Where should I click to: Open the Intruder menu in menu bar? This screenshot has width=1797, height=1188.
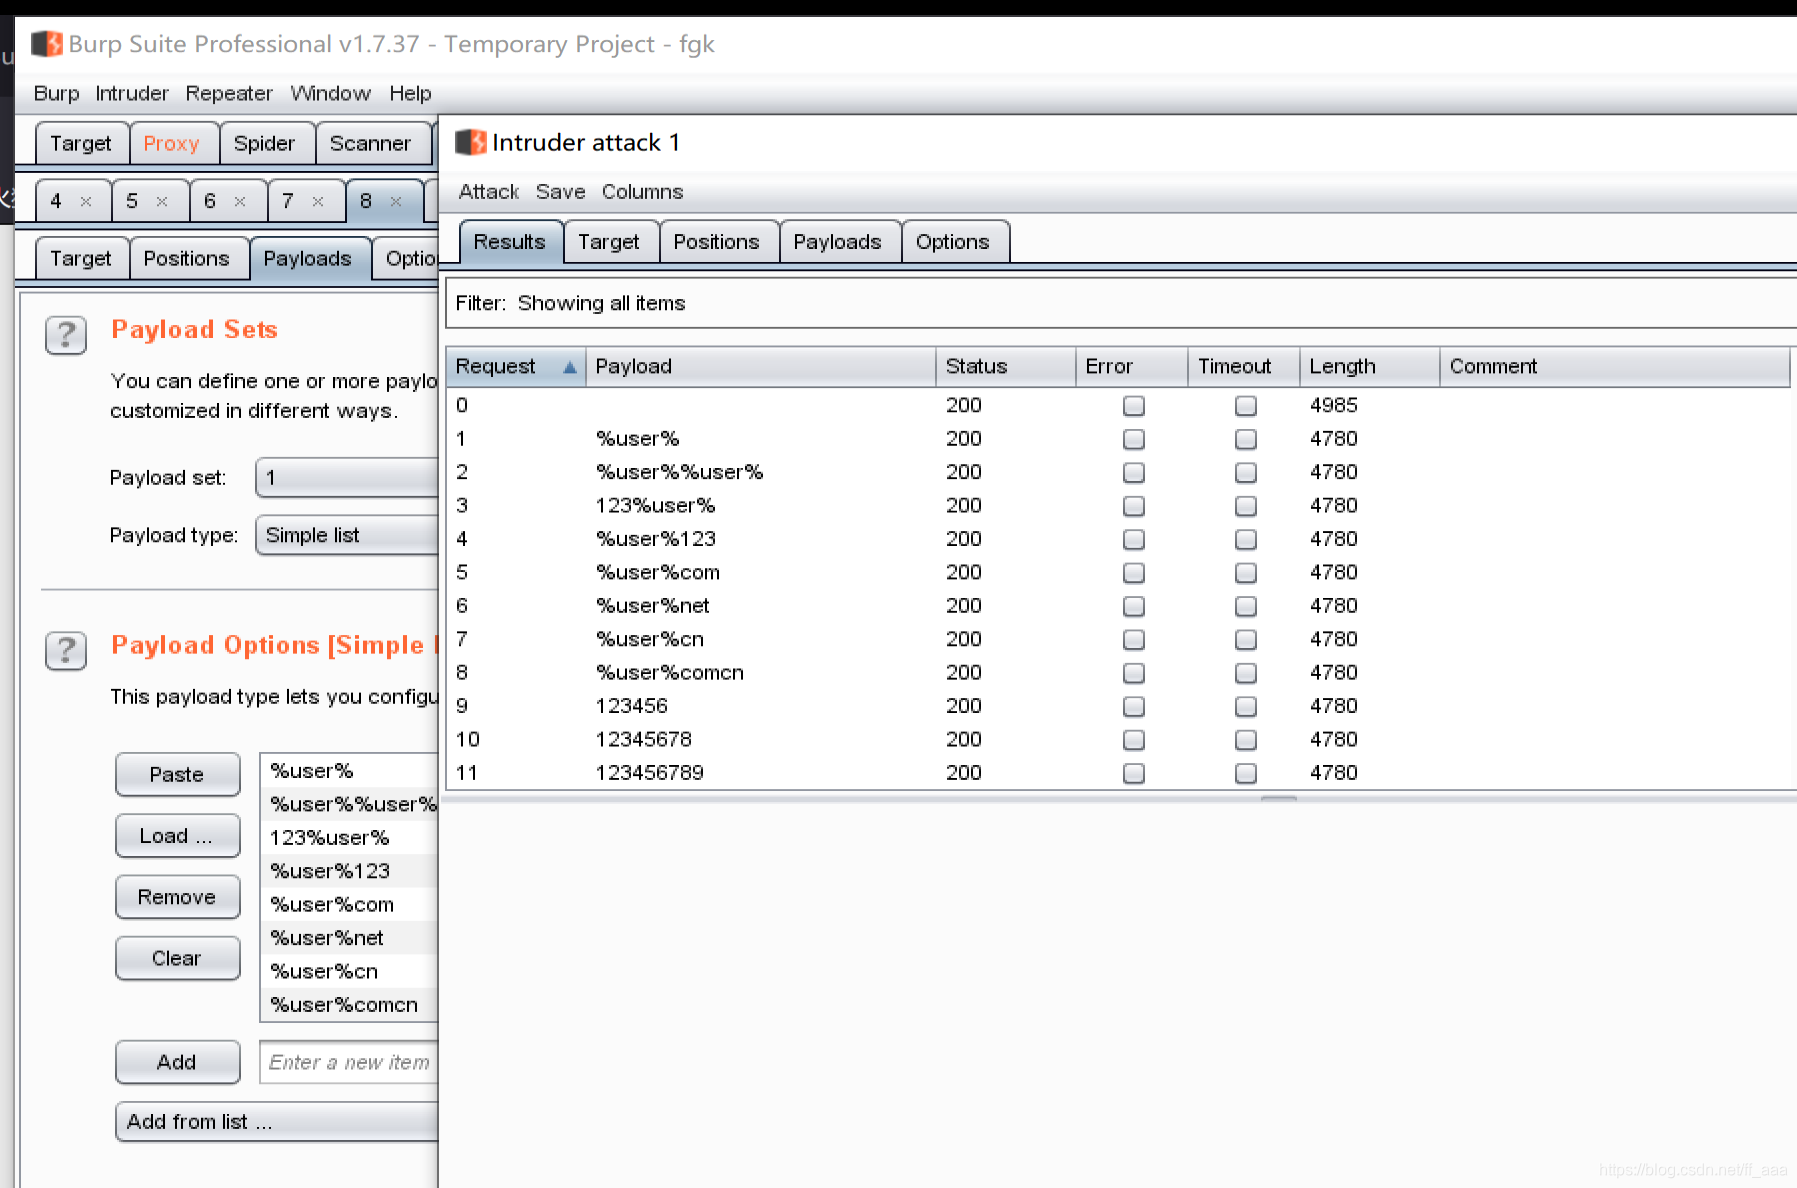click(132, 93)
